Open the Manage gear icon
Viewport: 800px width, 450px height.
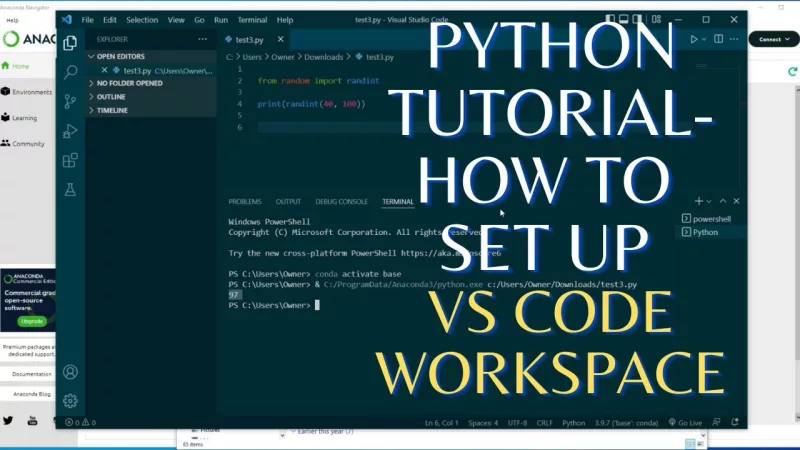pos(70,401)
